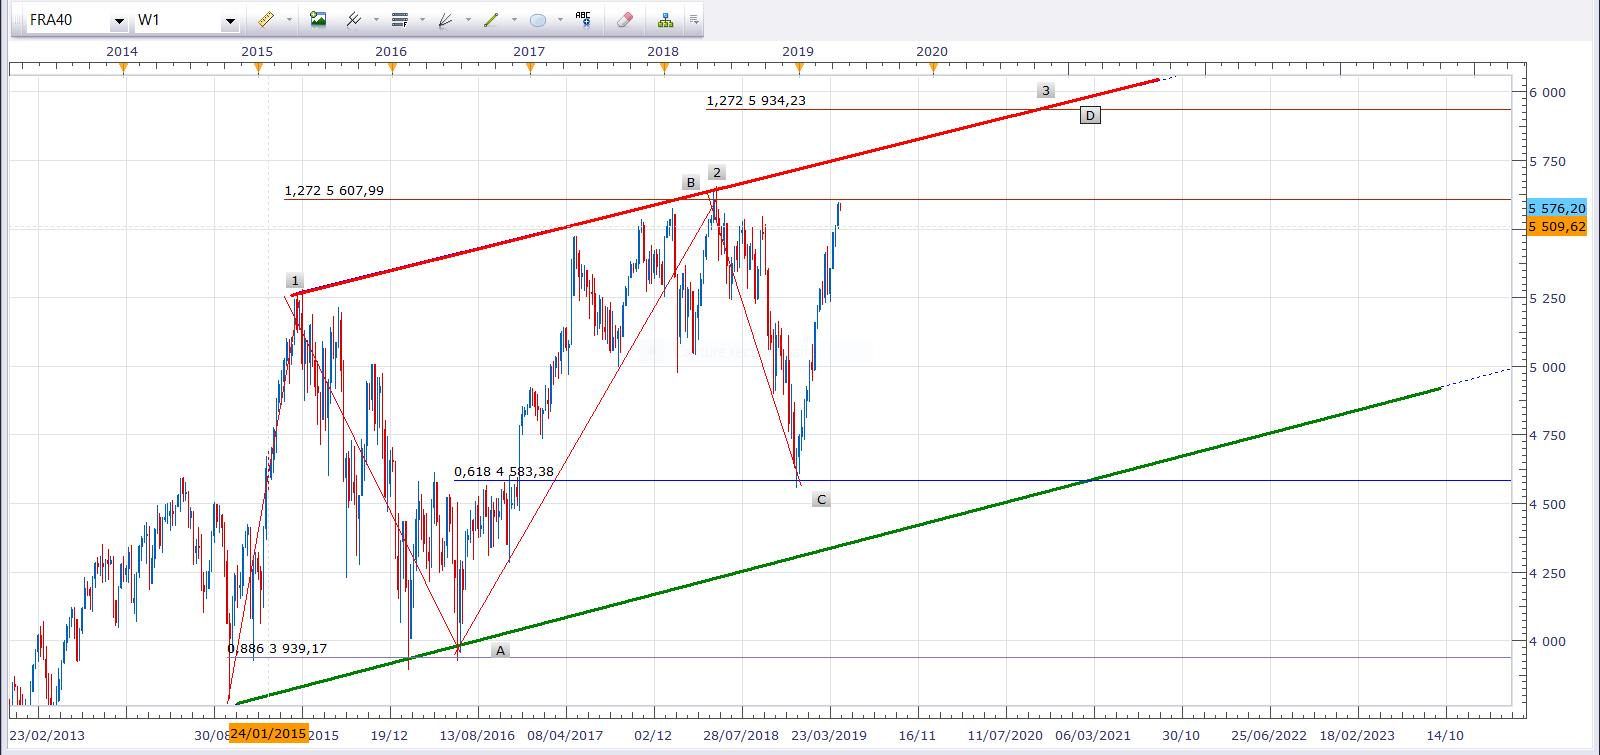1600x755 pixels.
Task: Click the 2020 year label on timeline
Action: coord(932,52)
